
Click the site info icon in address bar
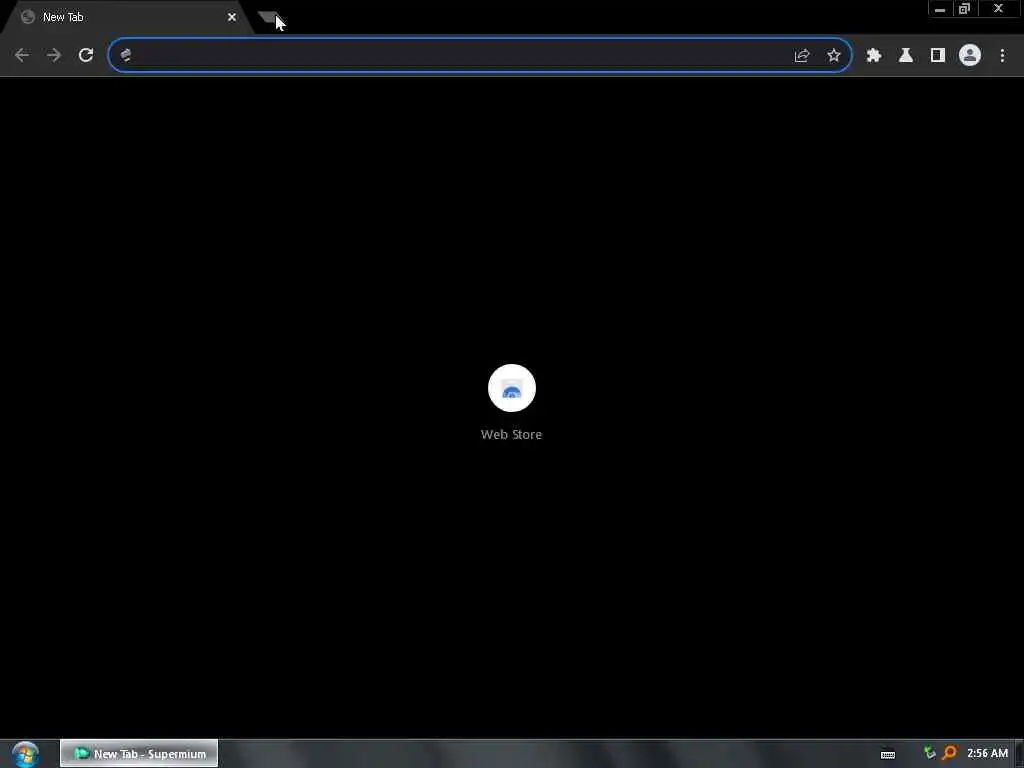click(x=126, y=56)
